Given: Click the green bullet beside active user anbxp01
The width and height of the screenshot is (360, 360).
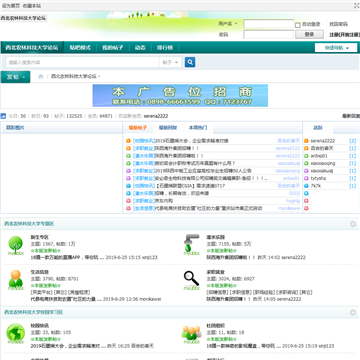Looking at the screenshot, I should tap(306, 156).
